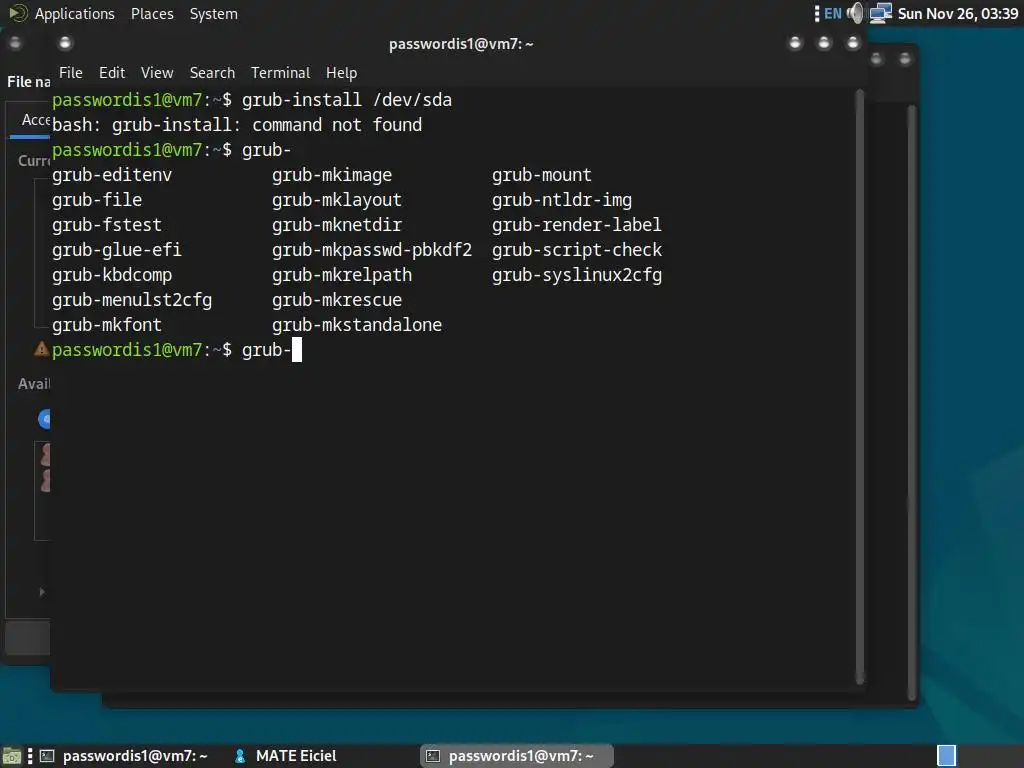
Task: Click grub-mkstandalone in completion list
Action: point(357,325)
